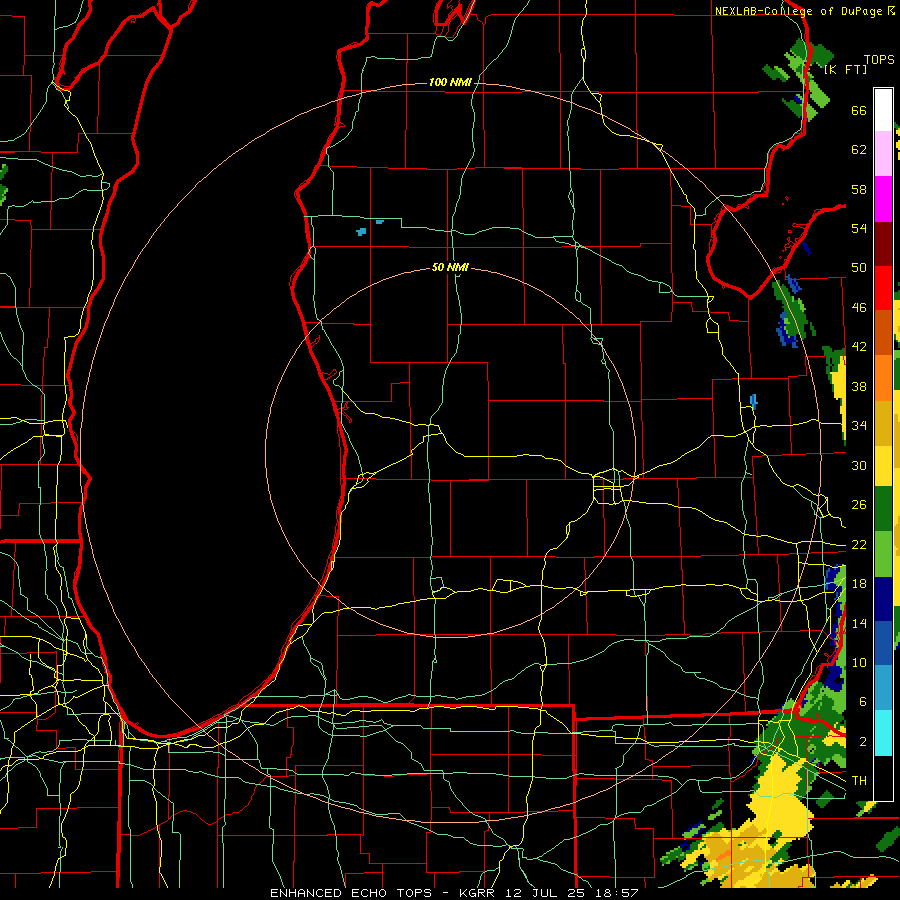Click the cyan legend swatch
This screenshot has width=900, height=900.
(x=883, y=733)
